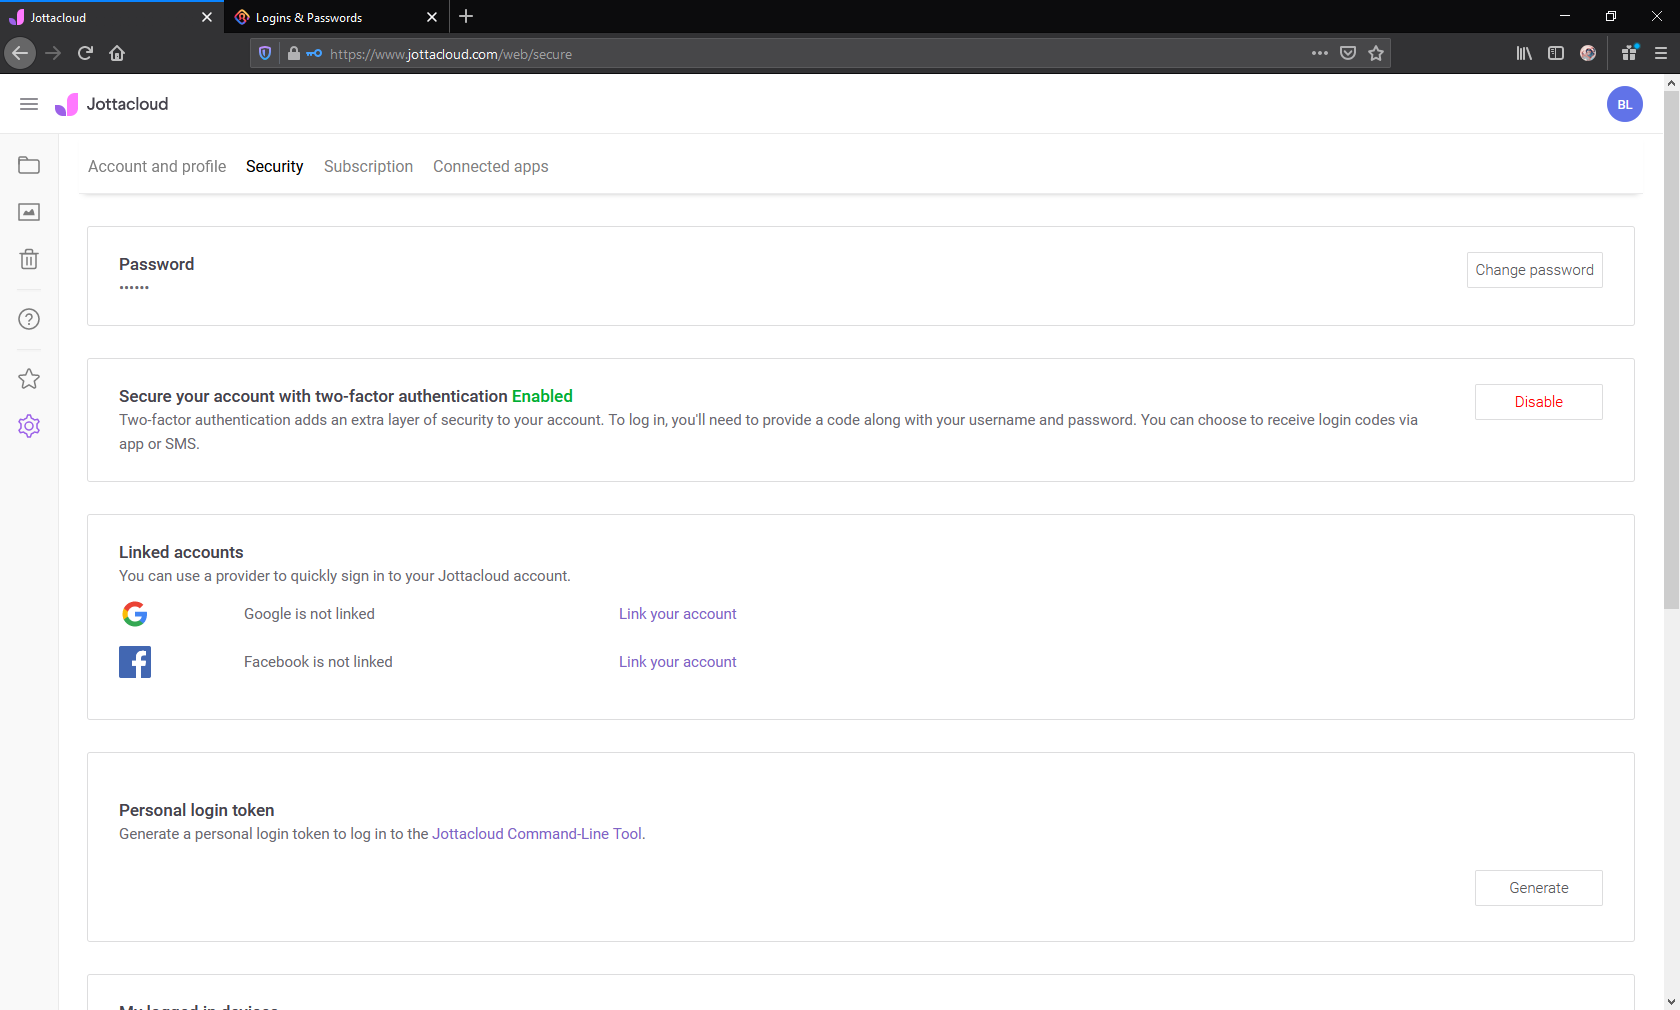
Task: Click the 'Password' heading
Action: [156, 264]
